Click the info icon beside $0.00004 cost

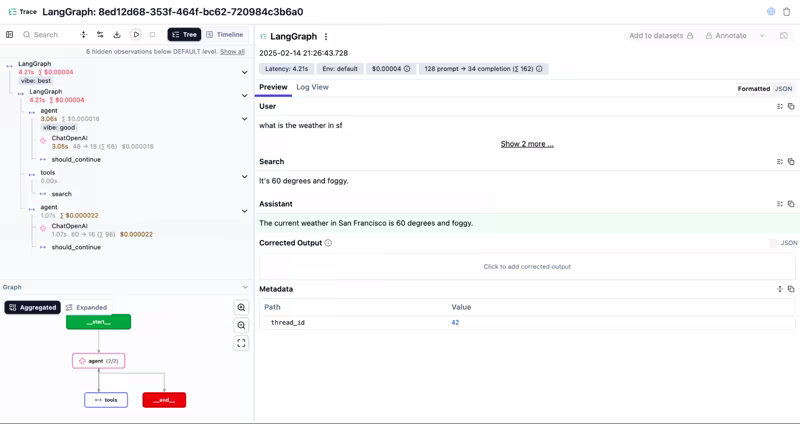click(407, 69)
